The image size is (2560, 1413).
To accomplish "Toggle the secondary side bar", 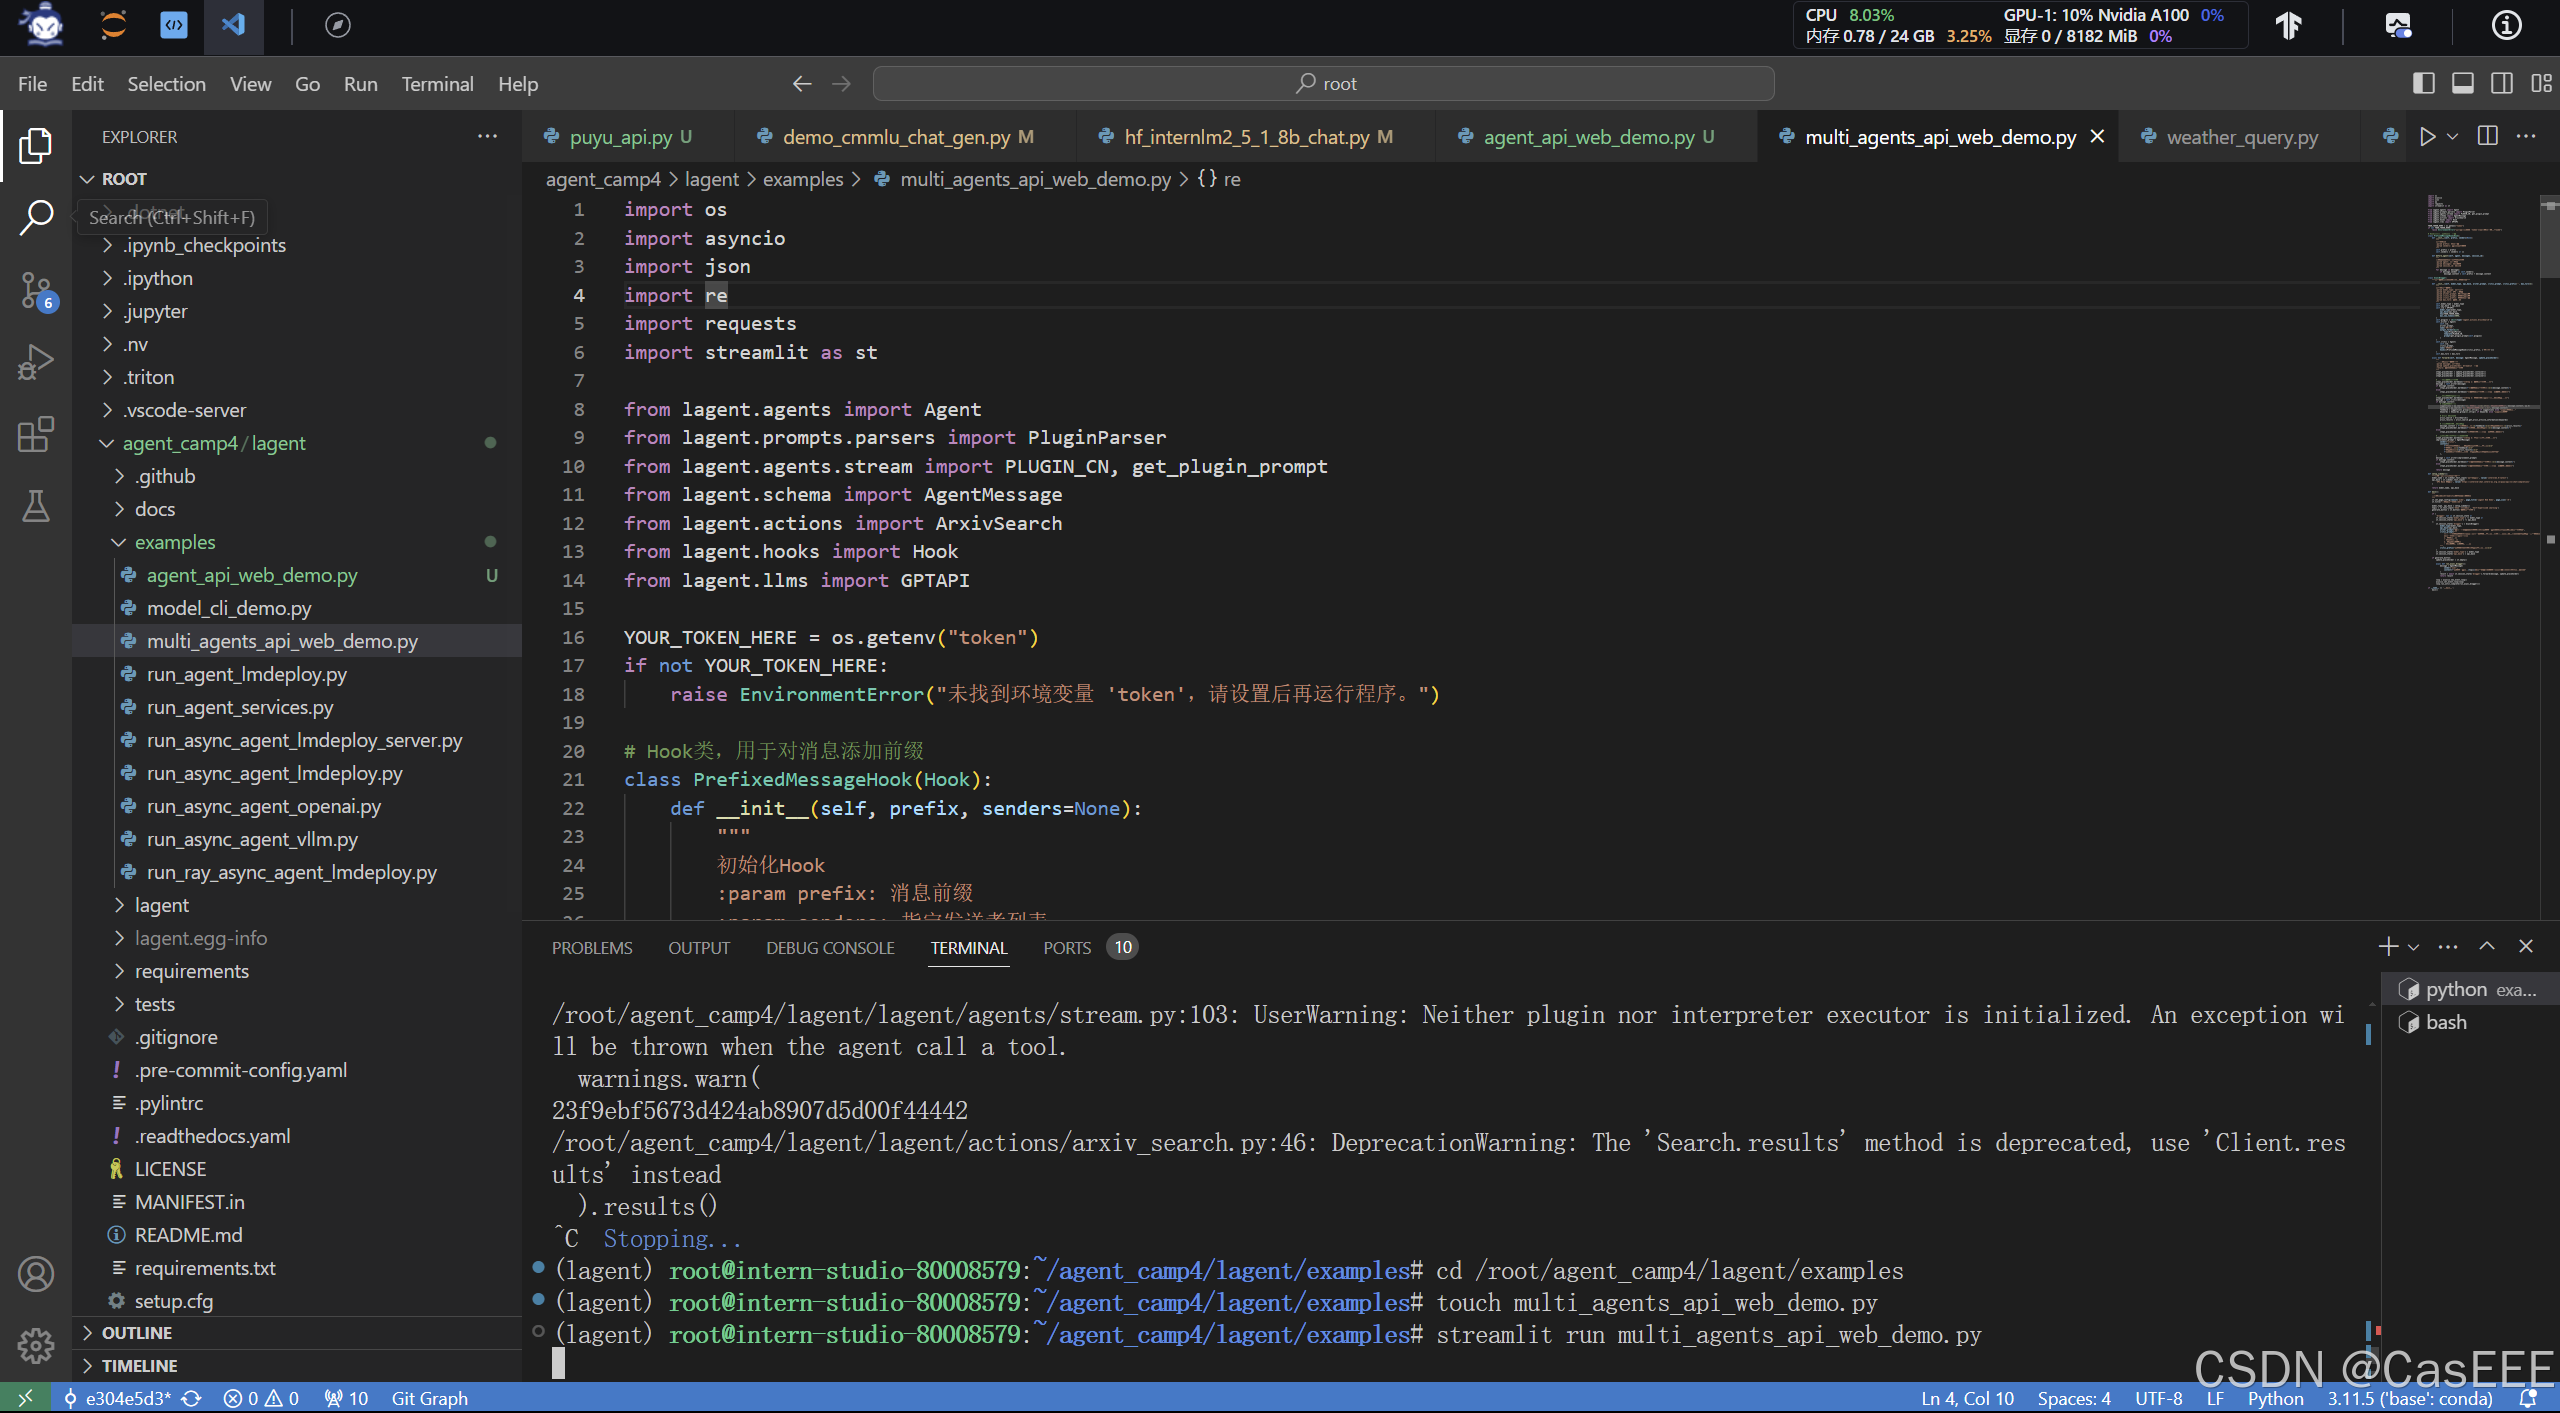I will coord(2502,84).
